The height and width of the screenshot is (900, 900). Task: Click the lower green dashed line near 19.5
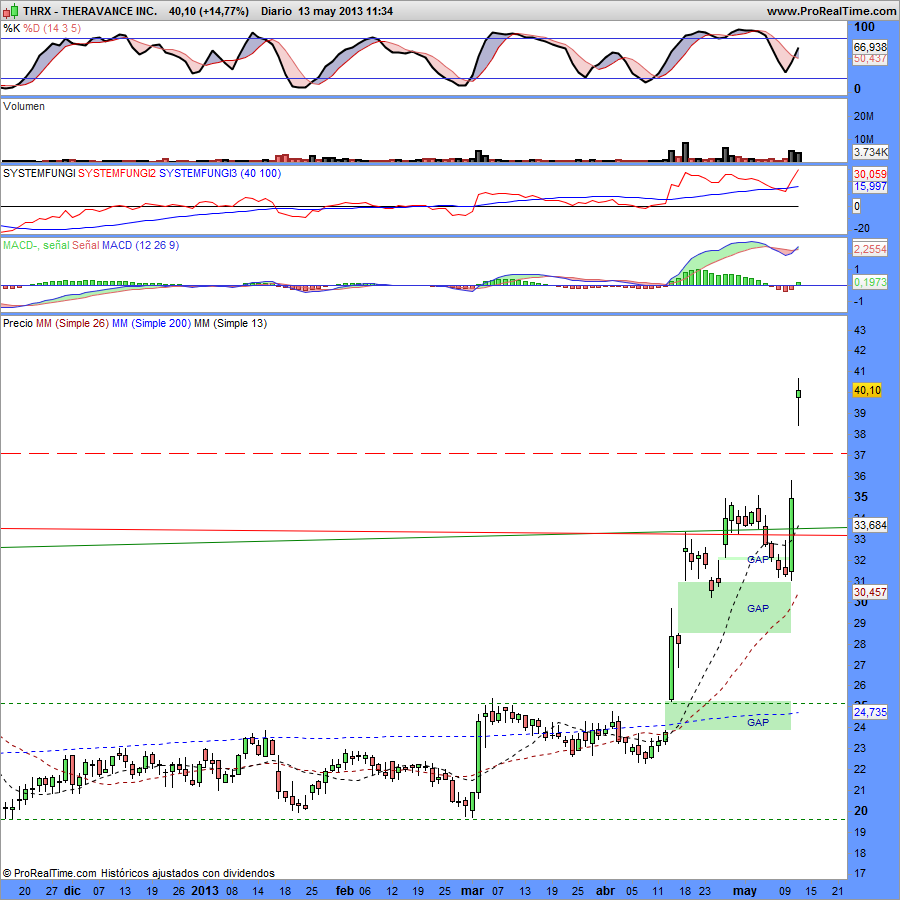pos(424,820)
